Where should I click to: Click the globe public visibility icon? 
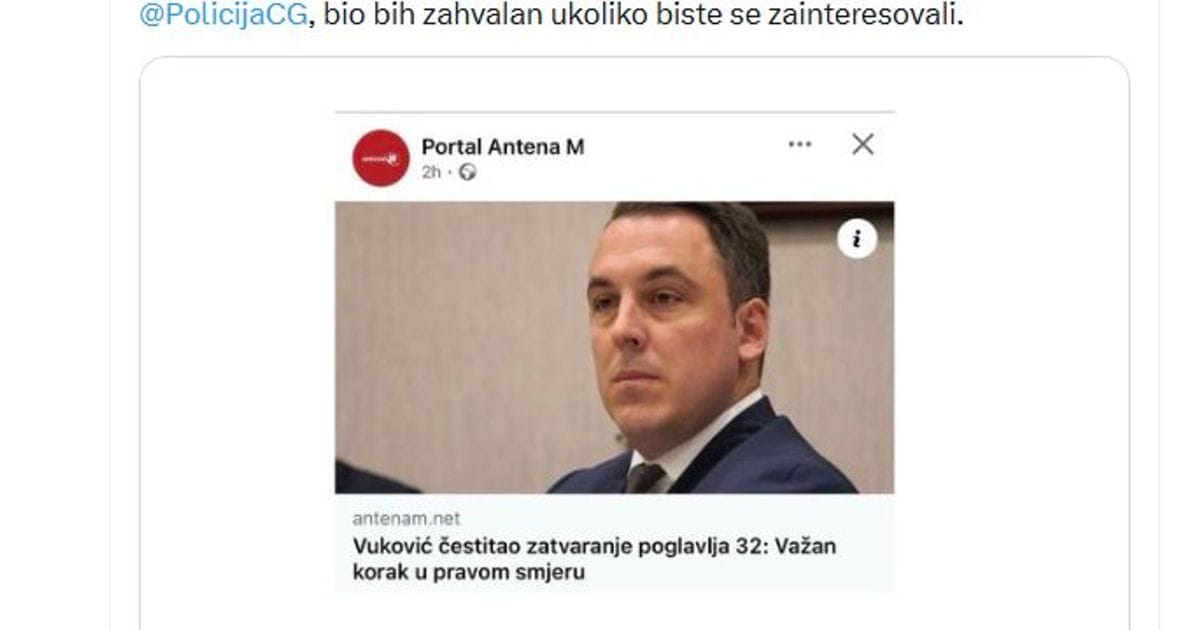(x=468, y=172)
